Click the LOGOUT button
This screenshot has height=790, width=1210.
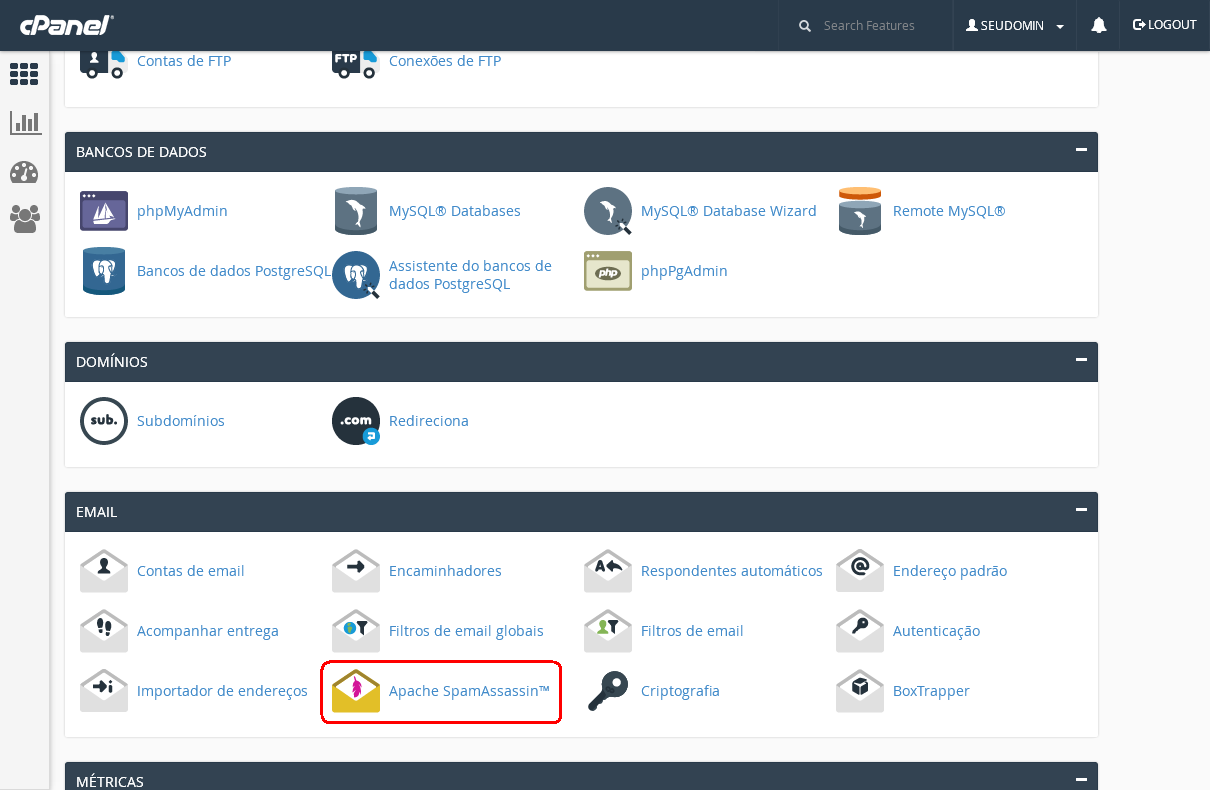pos(1164,25)
